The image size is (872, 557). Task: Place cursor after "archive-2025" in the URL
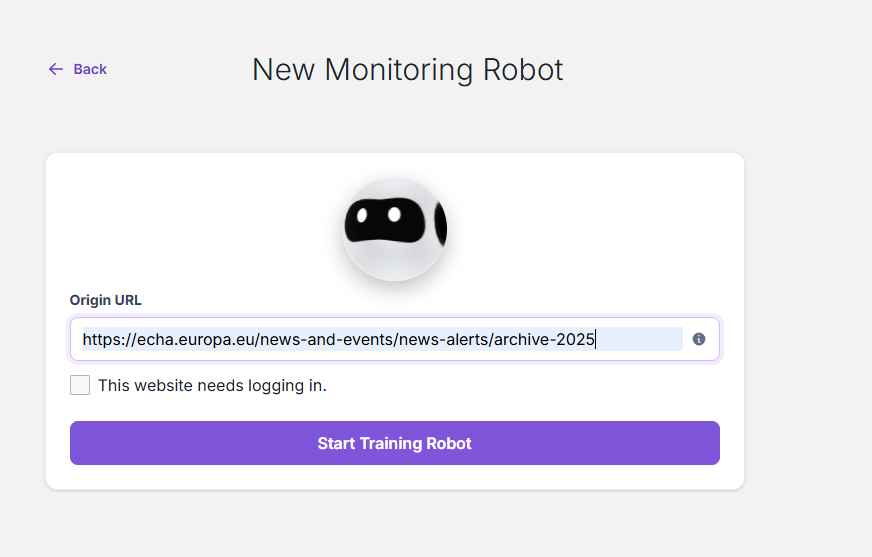coord(596,339)
